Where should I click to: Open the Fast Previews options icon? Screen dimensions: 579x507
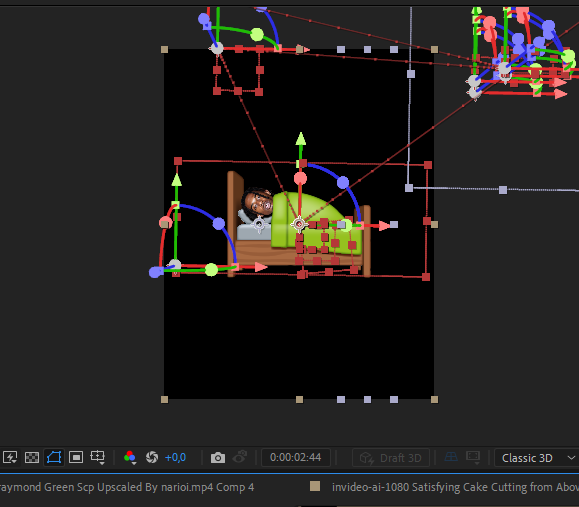[x=10, y=458]
